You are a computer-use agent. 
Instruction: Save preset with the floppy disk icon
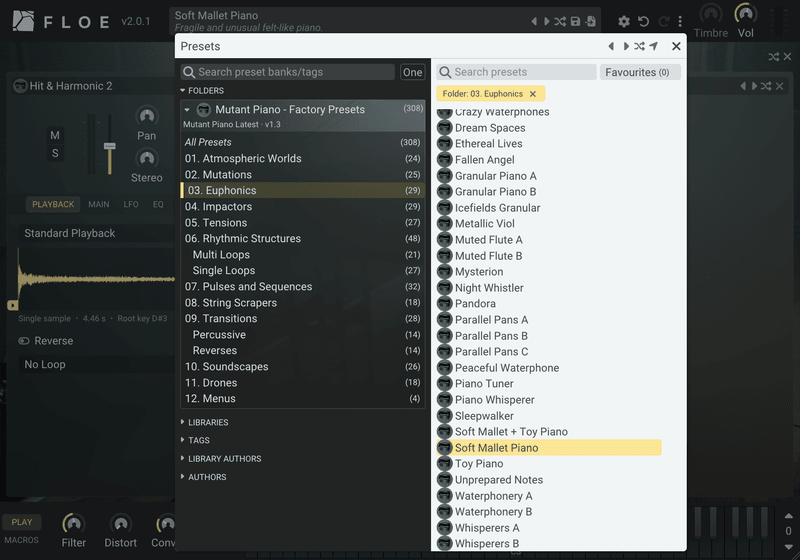tap(575, 21)
